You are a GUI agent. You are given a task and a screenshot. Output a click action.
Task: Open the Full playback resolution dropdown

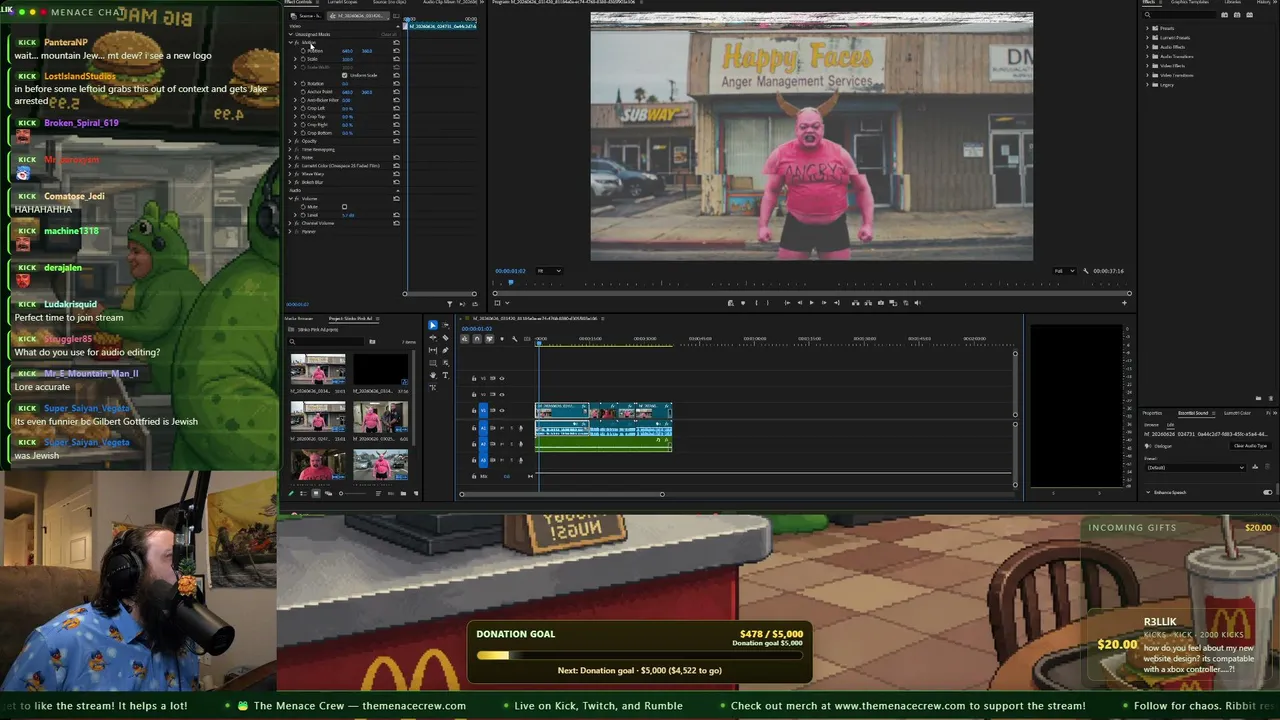(x=1063, y=270)
